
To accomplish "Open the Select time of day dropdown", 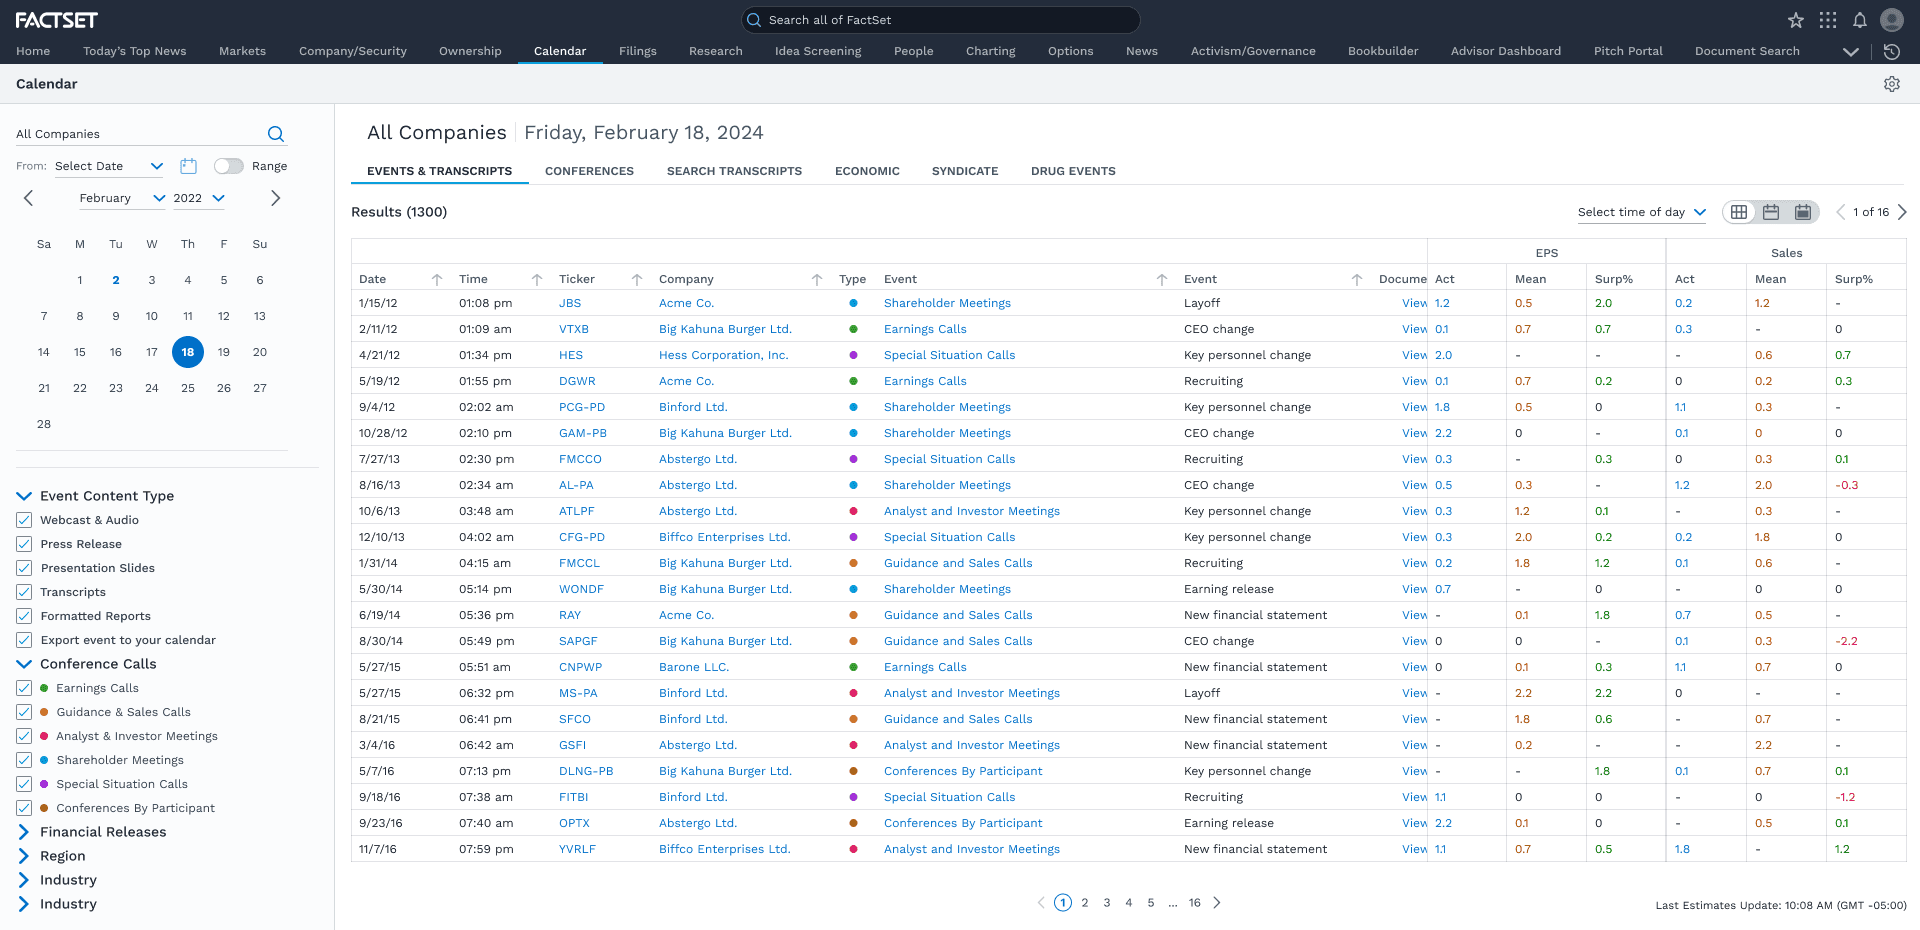I will point(1642,212).
